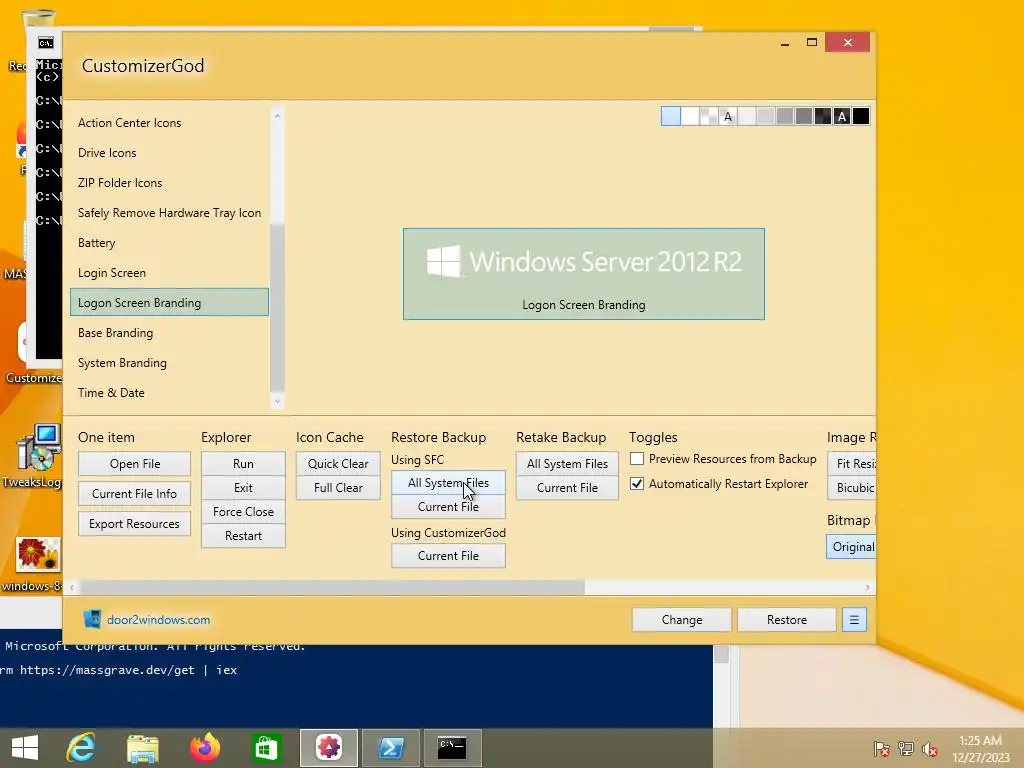Open door2windows.com link
Viewport: 1024px width, 768px height.
coord(159,620)
